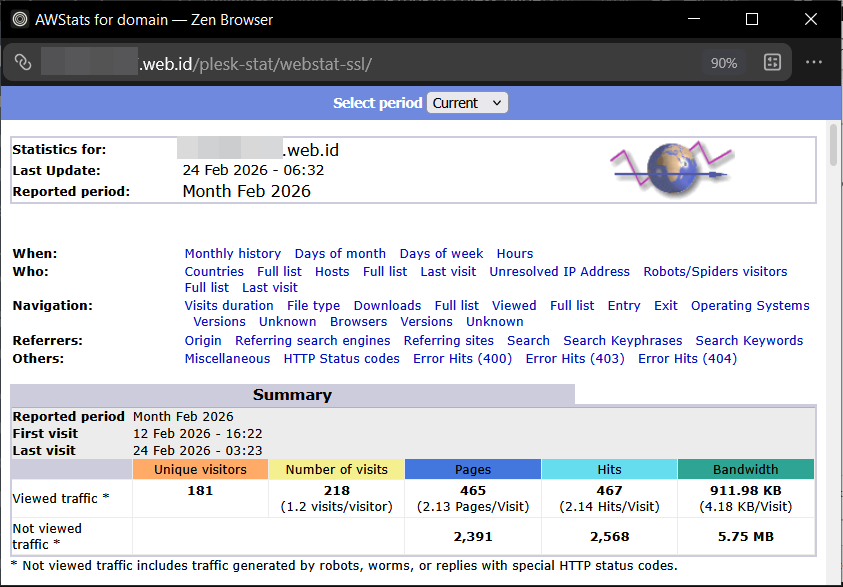The image size is (843, 587).
Task: Open Operating Systems link
Action: pos(750,306)
